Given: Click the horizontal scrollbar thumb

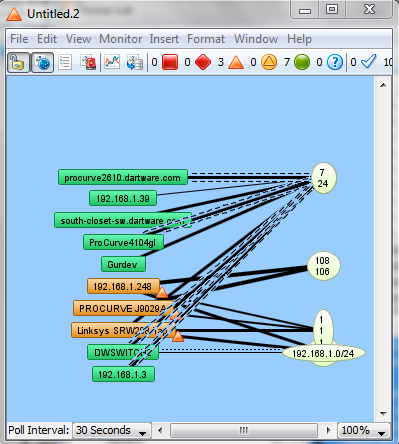Looking at the screenshot, I should pyautogui.click(x=244, y=430).
